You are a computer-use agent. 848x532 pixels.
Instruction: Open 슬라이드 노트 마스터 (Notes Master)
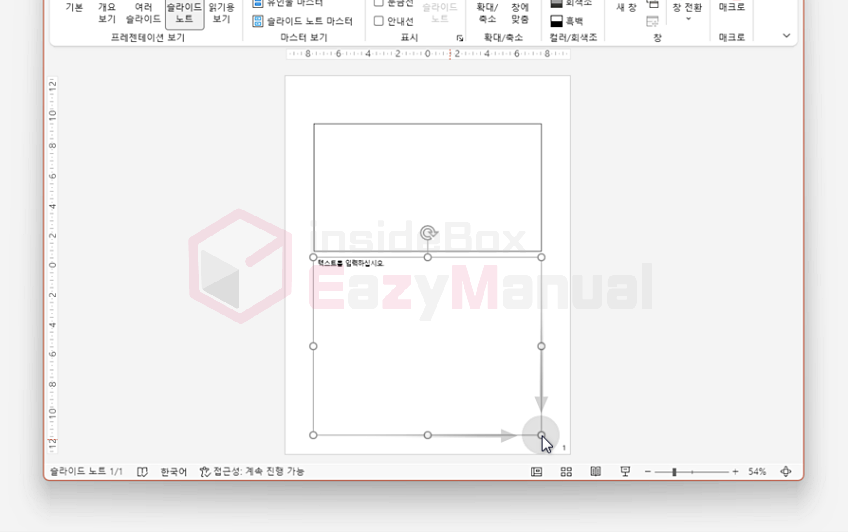pyautogui.click(x=302, y=21)
